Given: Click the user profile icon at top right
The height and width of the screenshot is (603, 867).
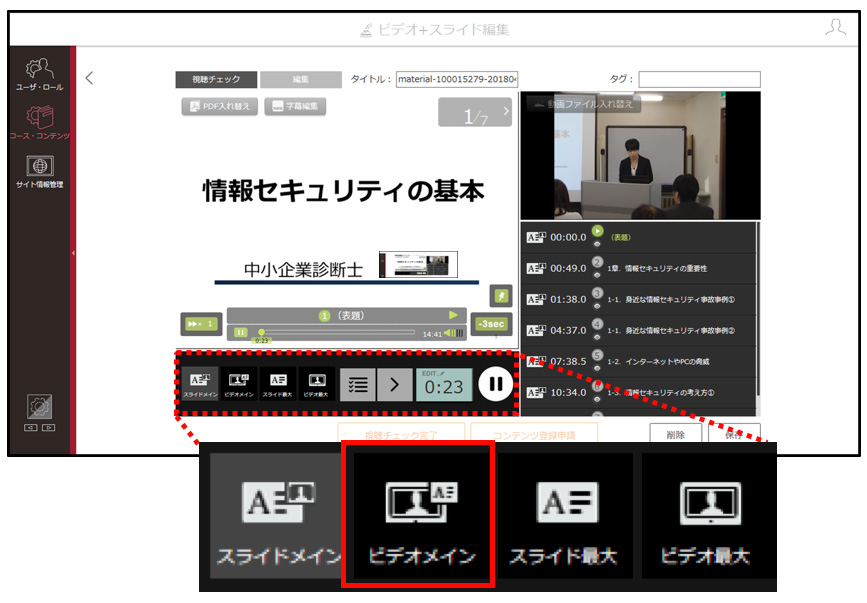Looking at the screenshot, I should [835, 27].
